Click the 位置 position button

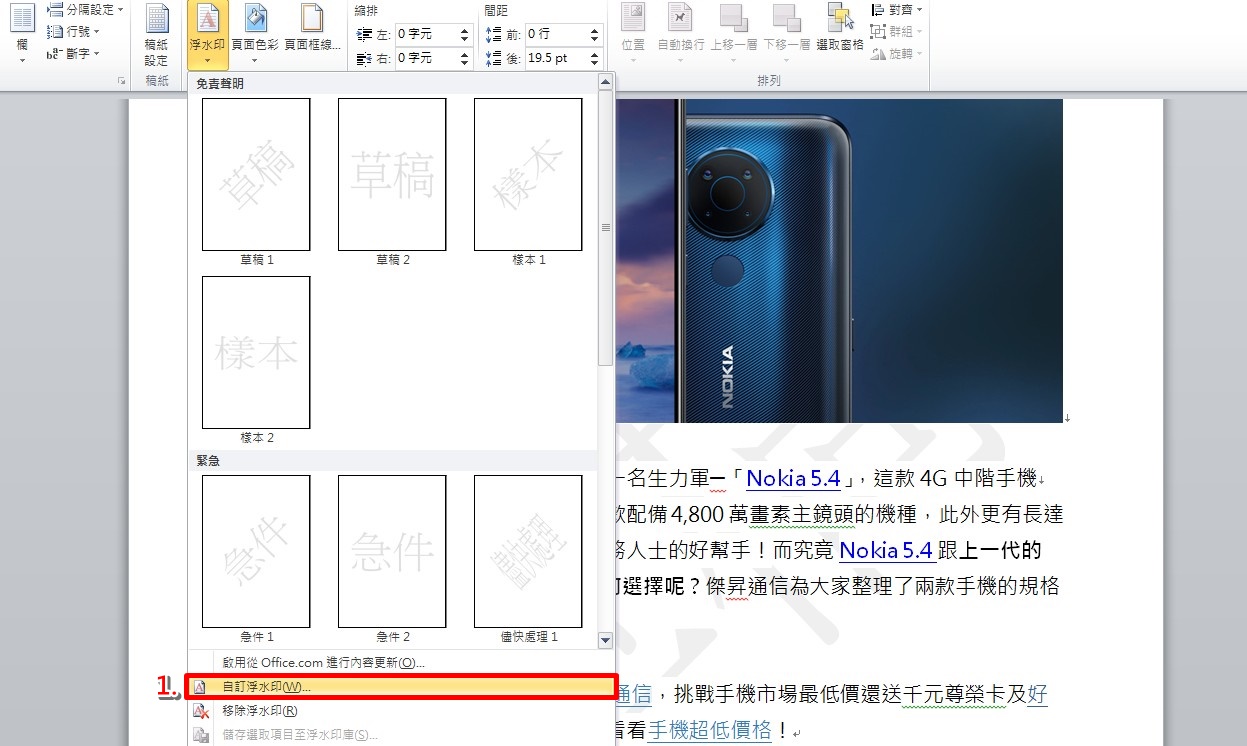click(632, 34)
